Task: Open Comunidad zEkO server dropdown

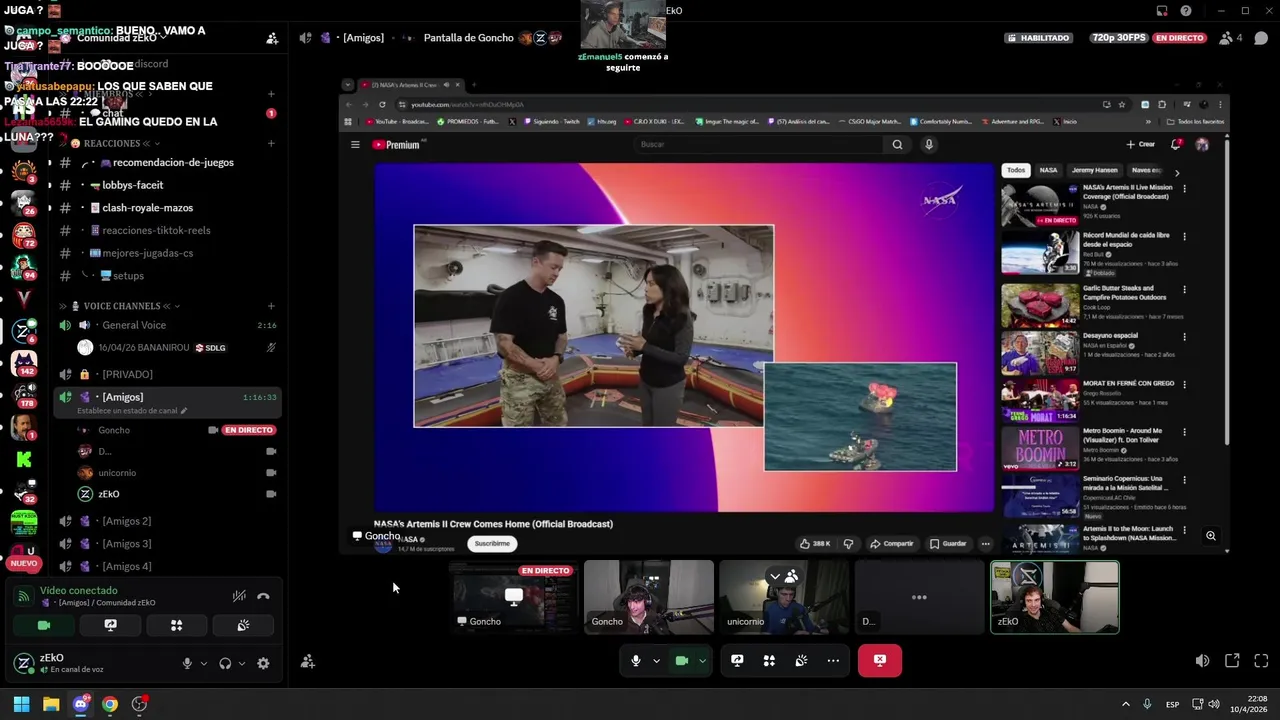Action: pos(121,38)
